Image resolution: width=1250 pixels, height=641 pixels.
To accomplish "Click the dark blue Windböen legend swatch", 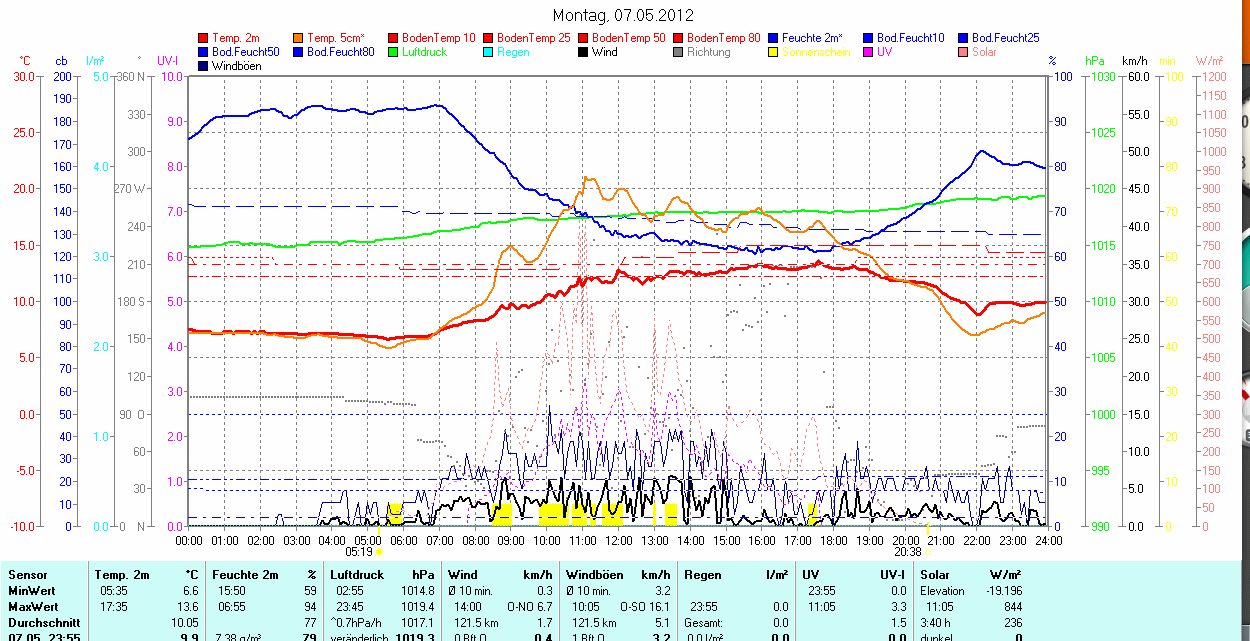I will pyautogui.click(x=203, y=66).
